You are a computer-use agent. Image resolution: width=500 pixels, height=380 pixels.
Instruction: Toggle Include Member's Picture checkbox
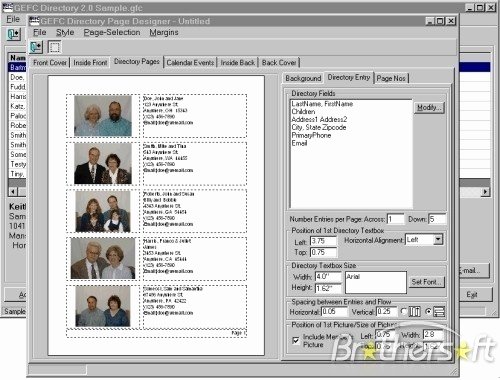click(x=296, y=340)
